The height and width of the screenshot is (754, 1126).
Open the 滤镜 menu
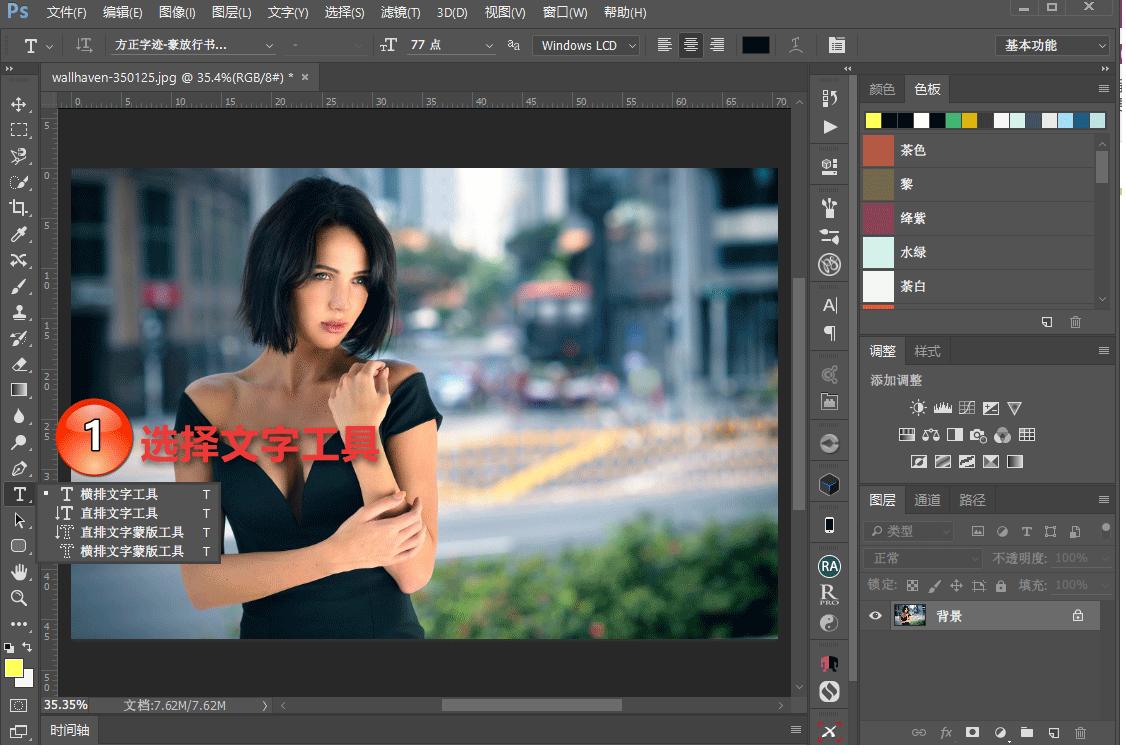click(400, 12)
